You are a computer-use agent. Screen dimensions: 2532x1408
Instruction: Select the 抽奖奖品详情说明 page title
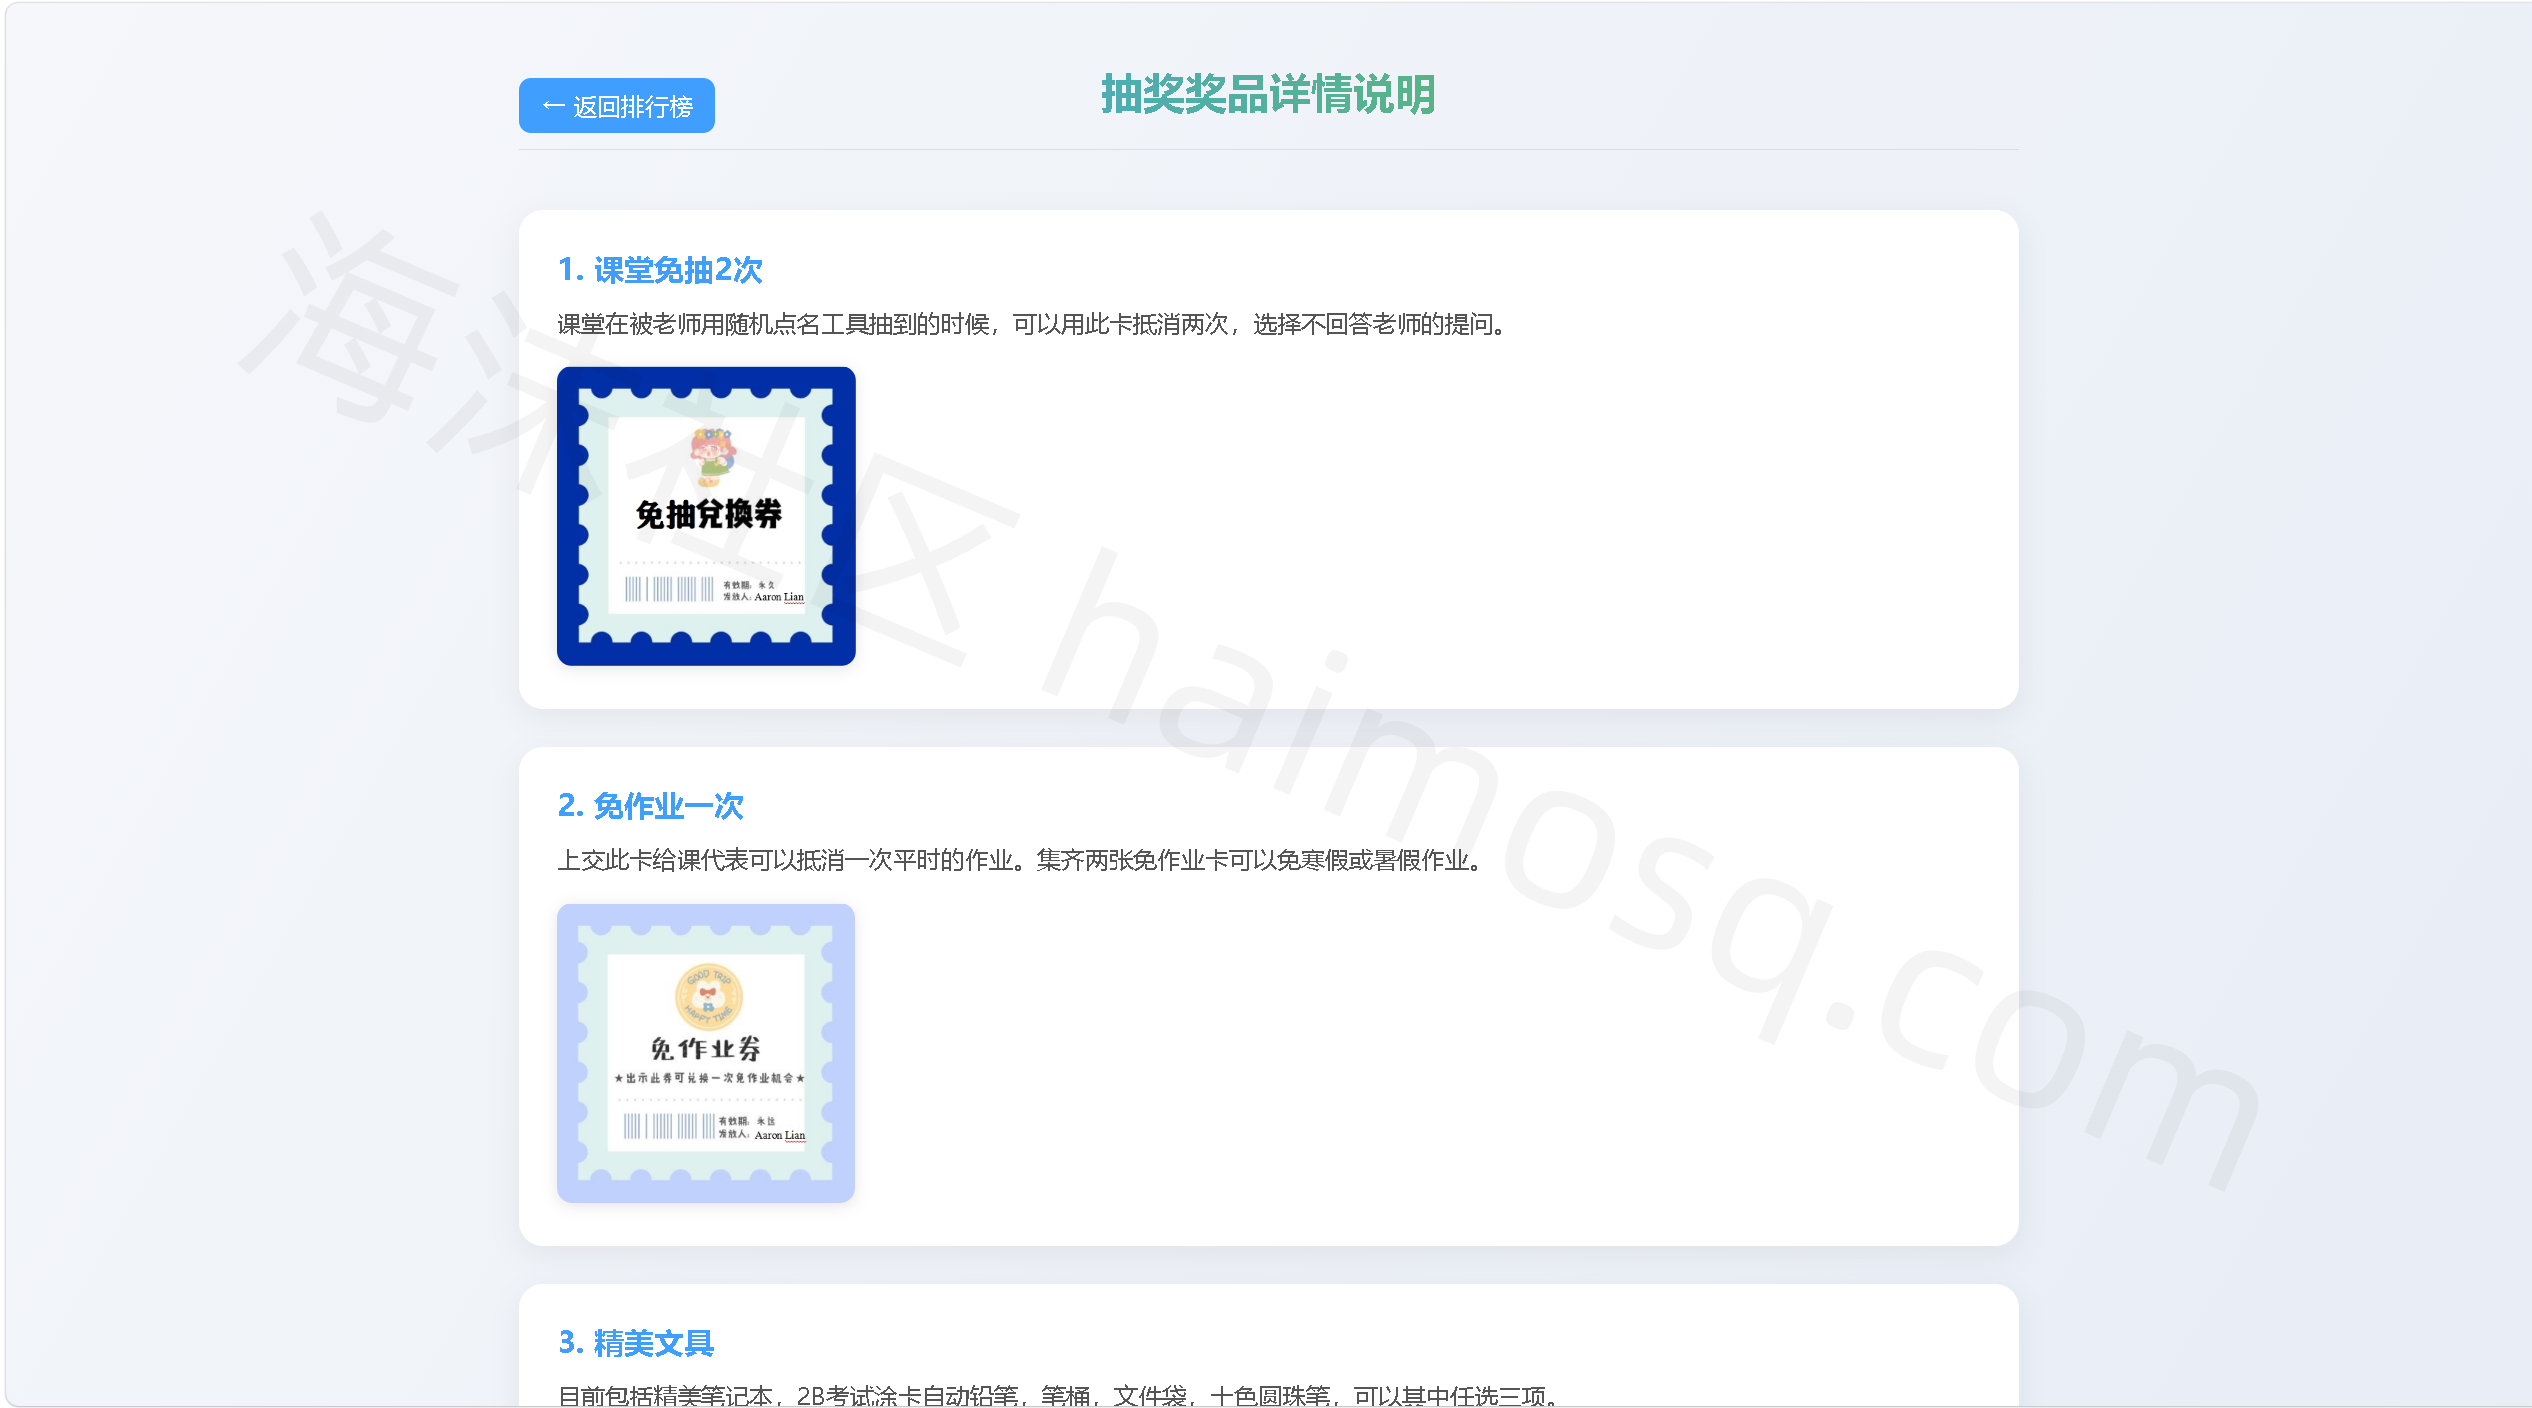pyautogui.click(x=1268, y=95)
